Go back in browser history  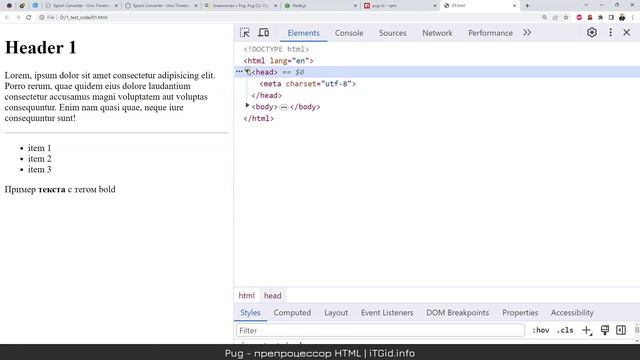pyautogui.click(x=7, y=18)
